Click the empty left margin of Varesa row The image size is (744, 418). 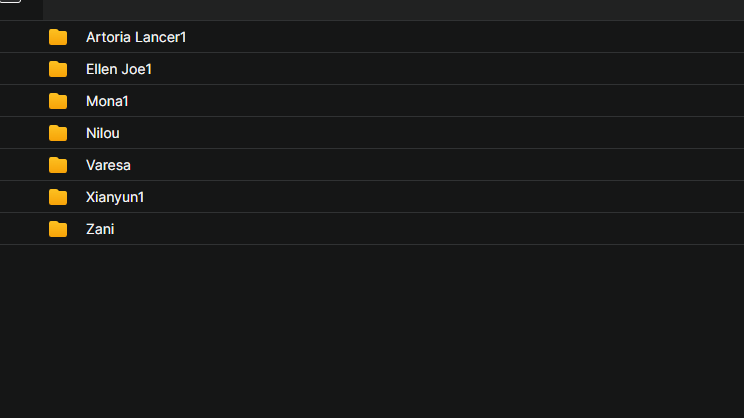[x=21, y=165]
